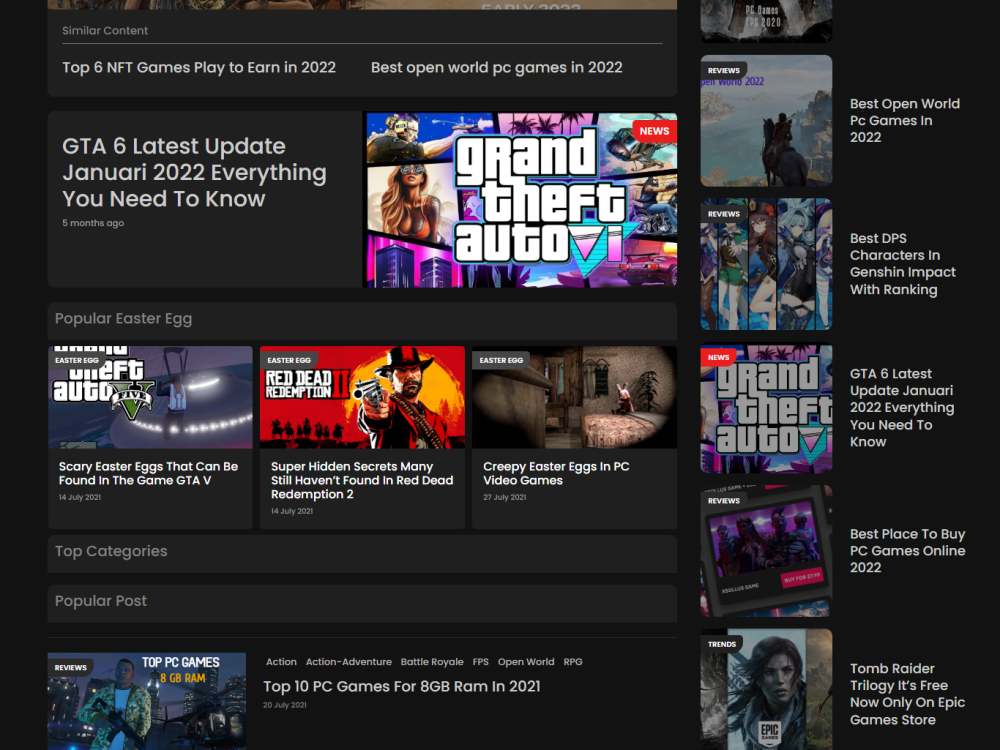Click the '14 July 2021' date under the Red Dead card

(x=292, y=511)
